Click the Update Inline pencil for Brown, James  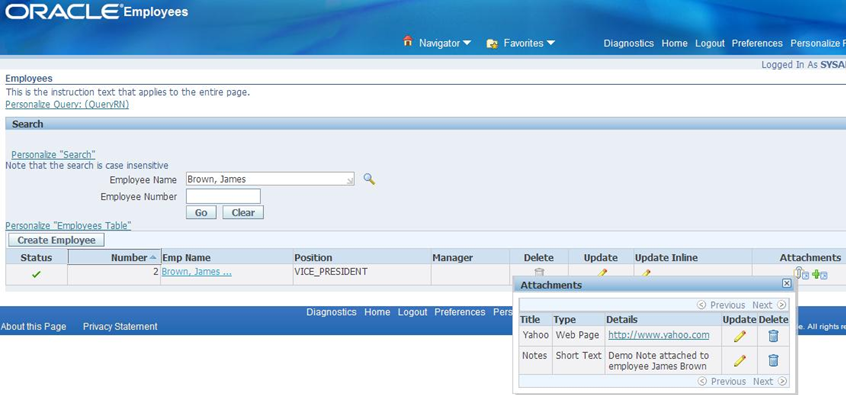(645, 273)
